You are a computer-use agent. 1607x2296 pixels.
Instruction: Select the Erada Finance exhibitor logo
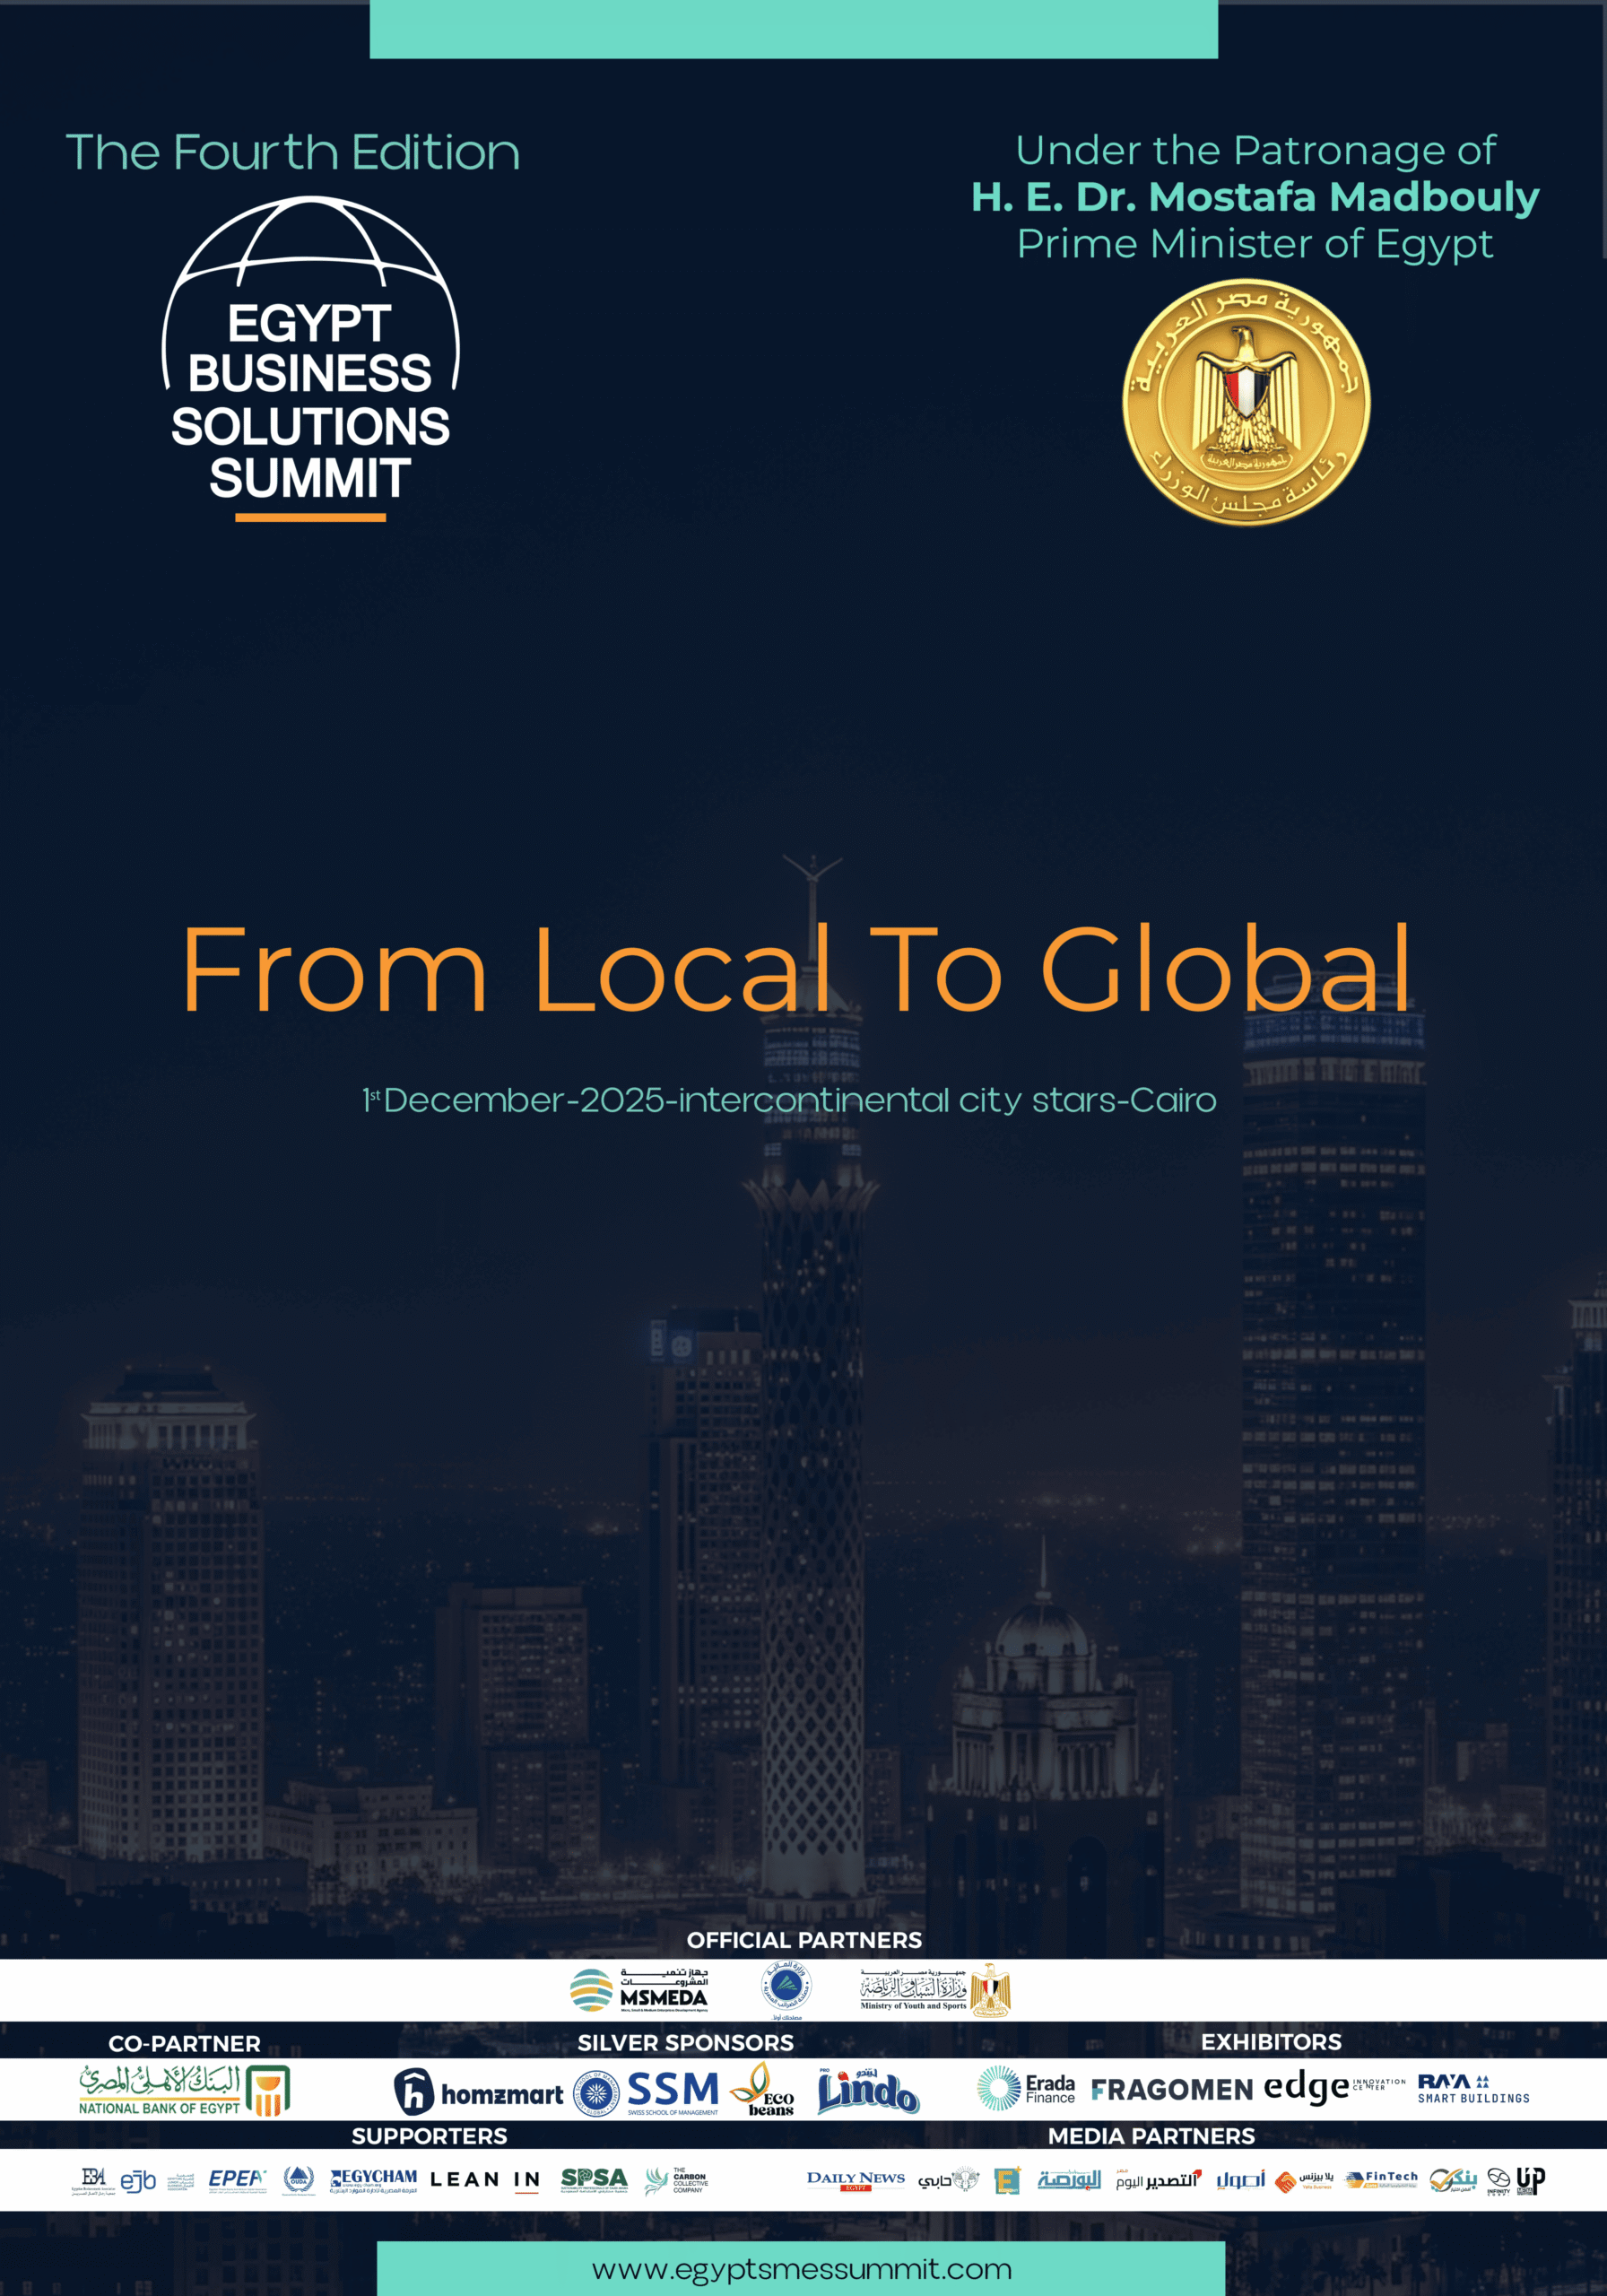click(x=1026, y=2089)
